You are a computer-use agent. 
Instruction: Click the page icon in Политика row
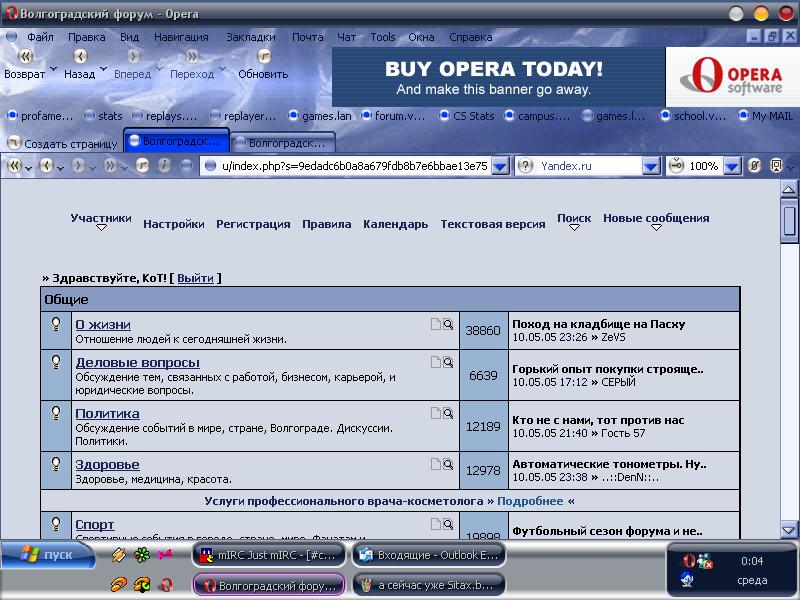pyautogui.click(x=435, y=412)
